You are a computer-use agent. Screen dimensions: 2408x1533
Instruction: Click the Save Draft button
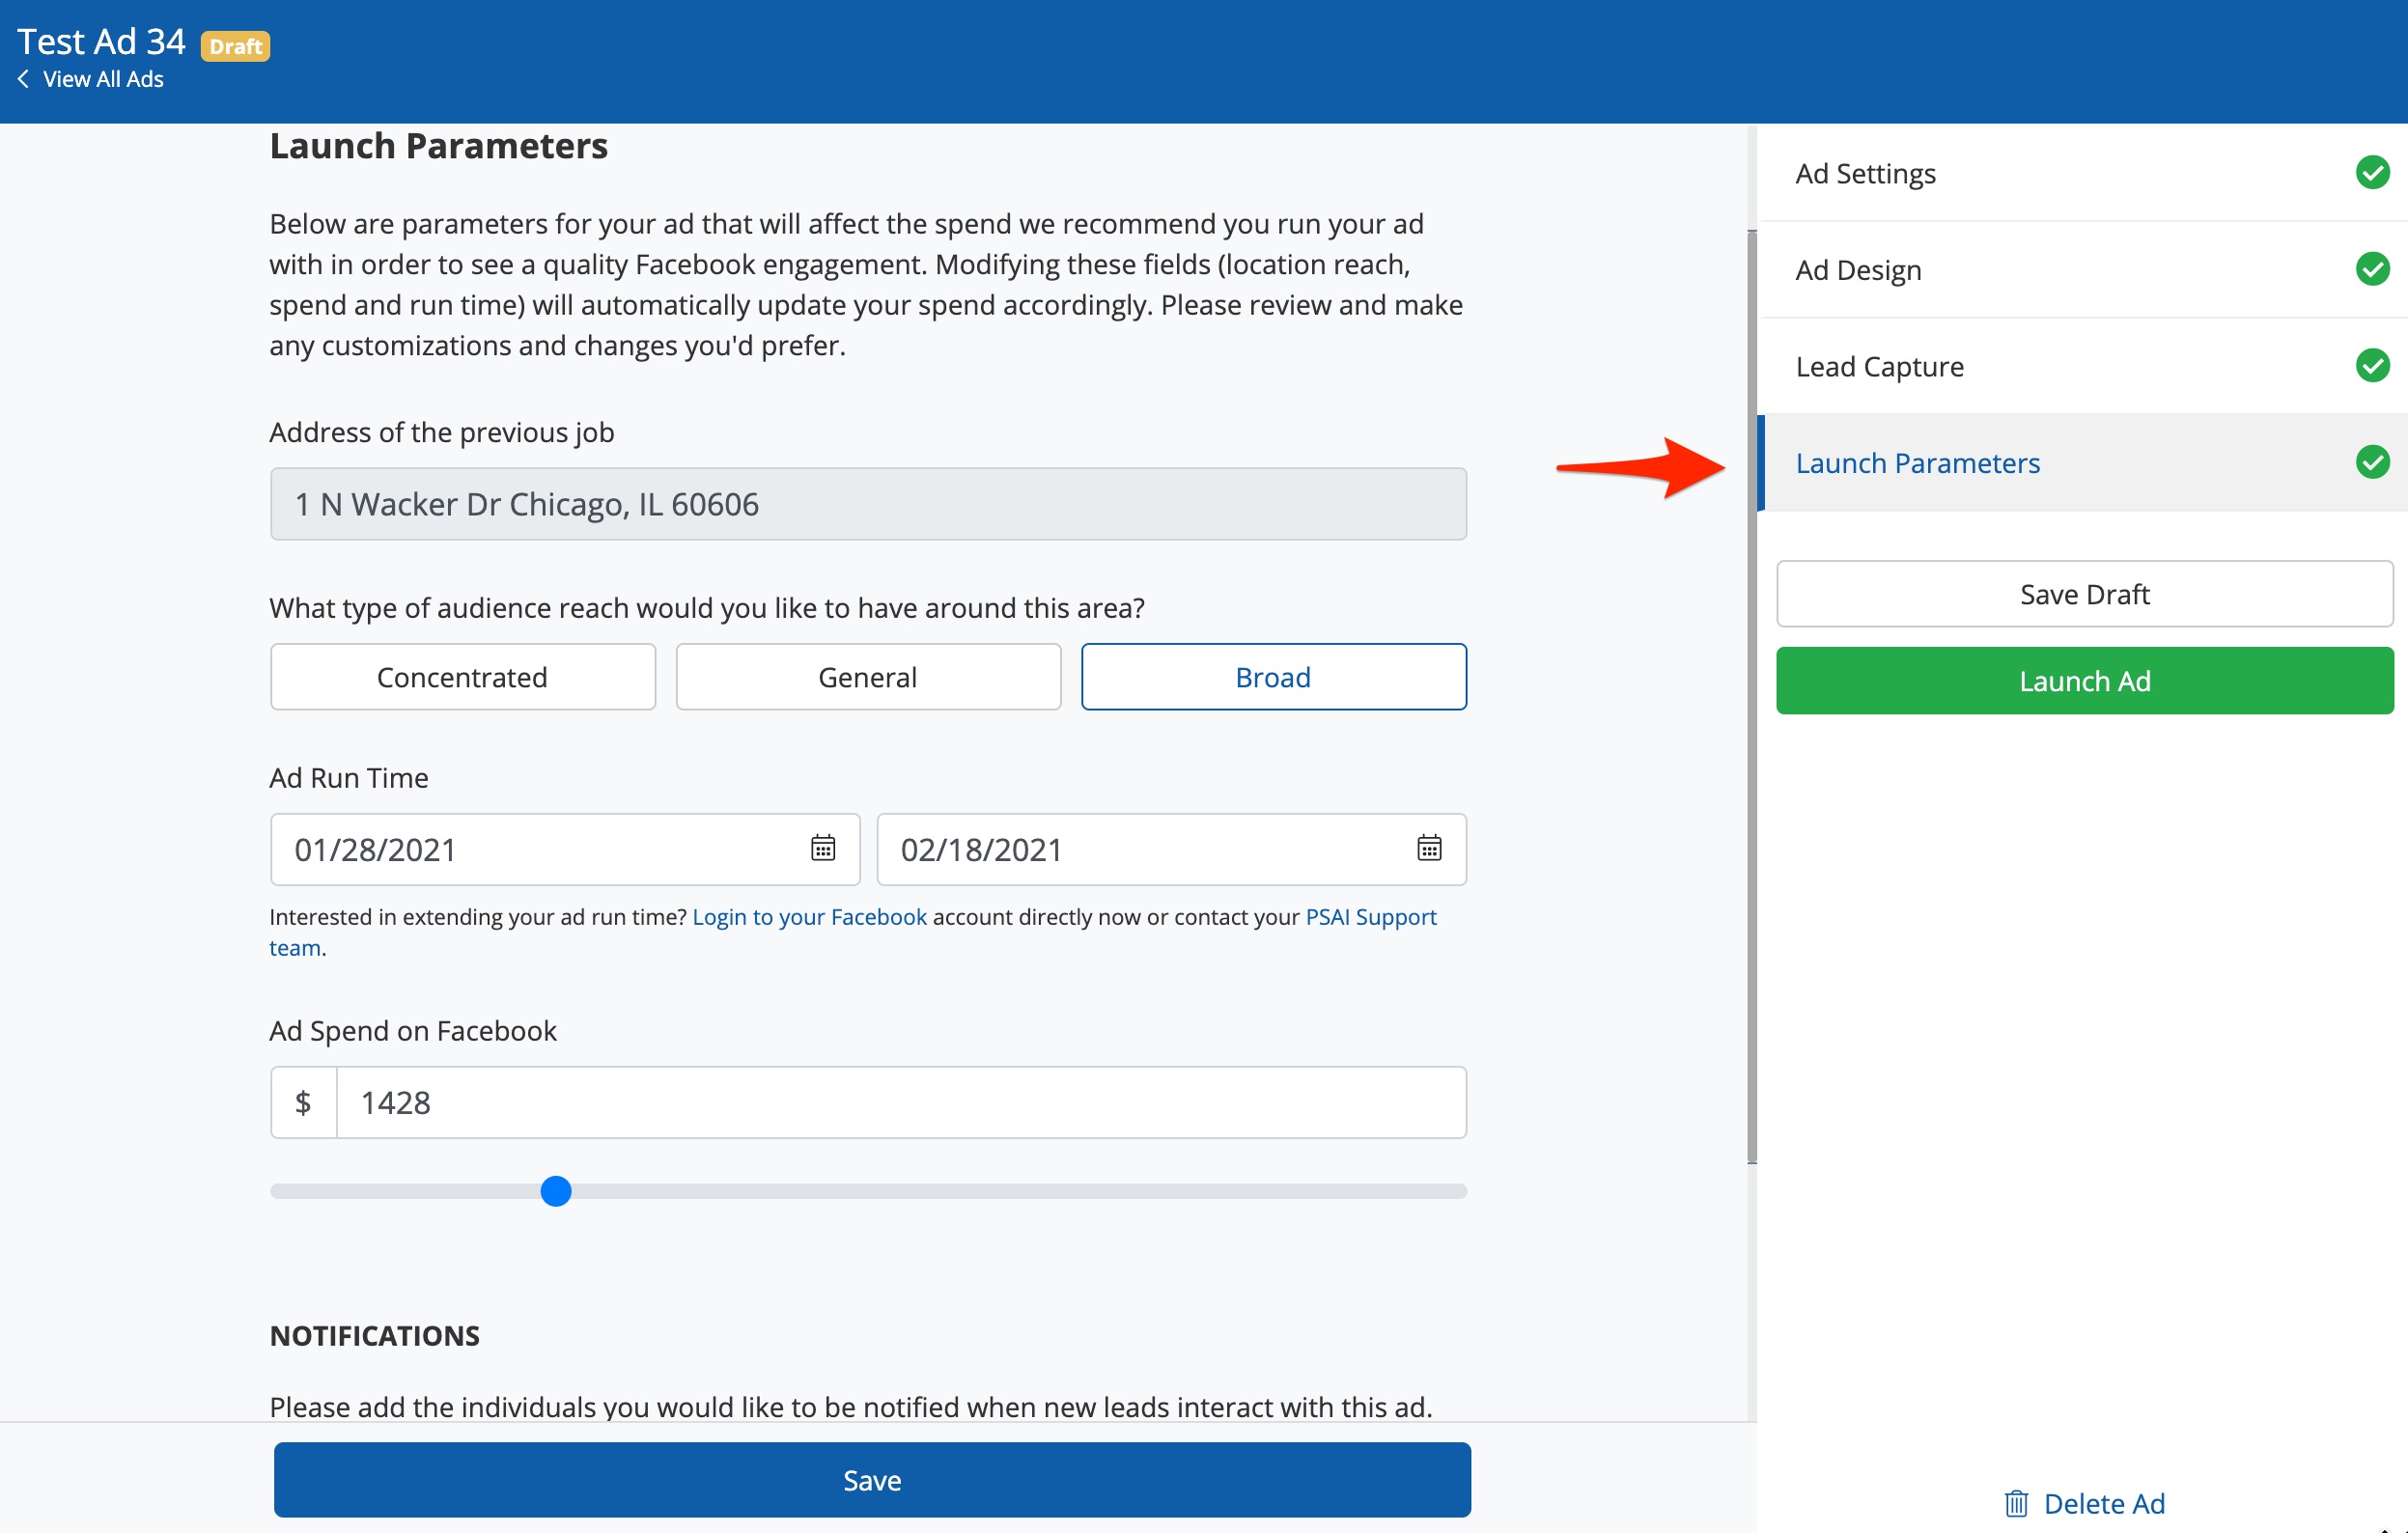coord(2083,593)
